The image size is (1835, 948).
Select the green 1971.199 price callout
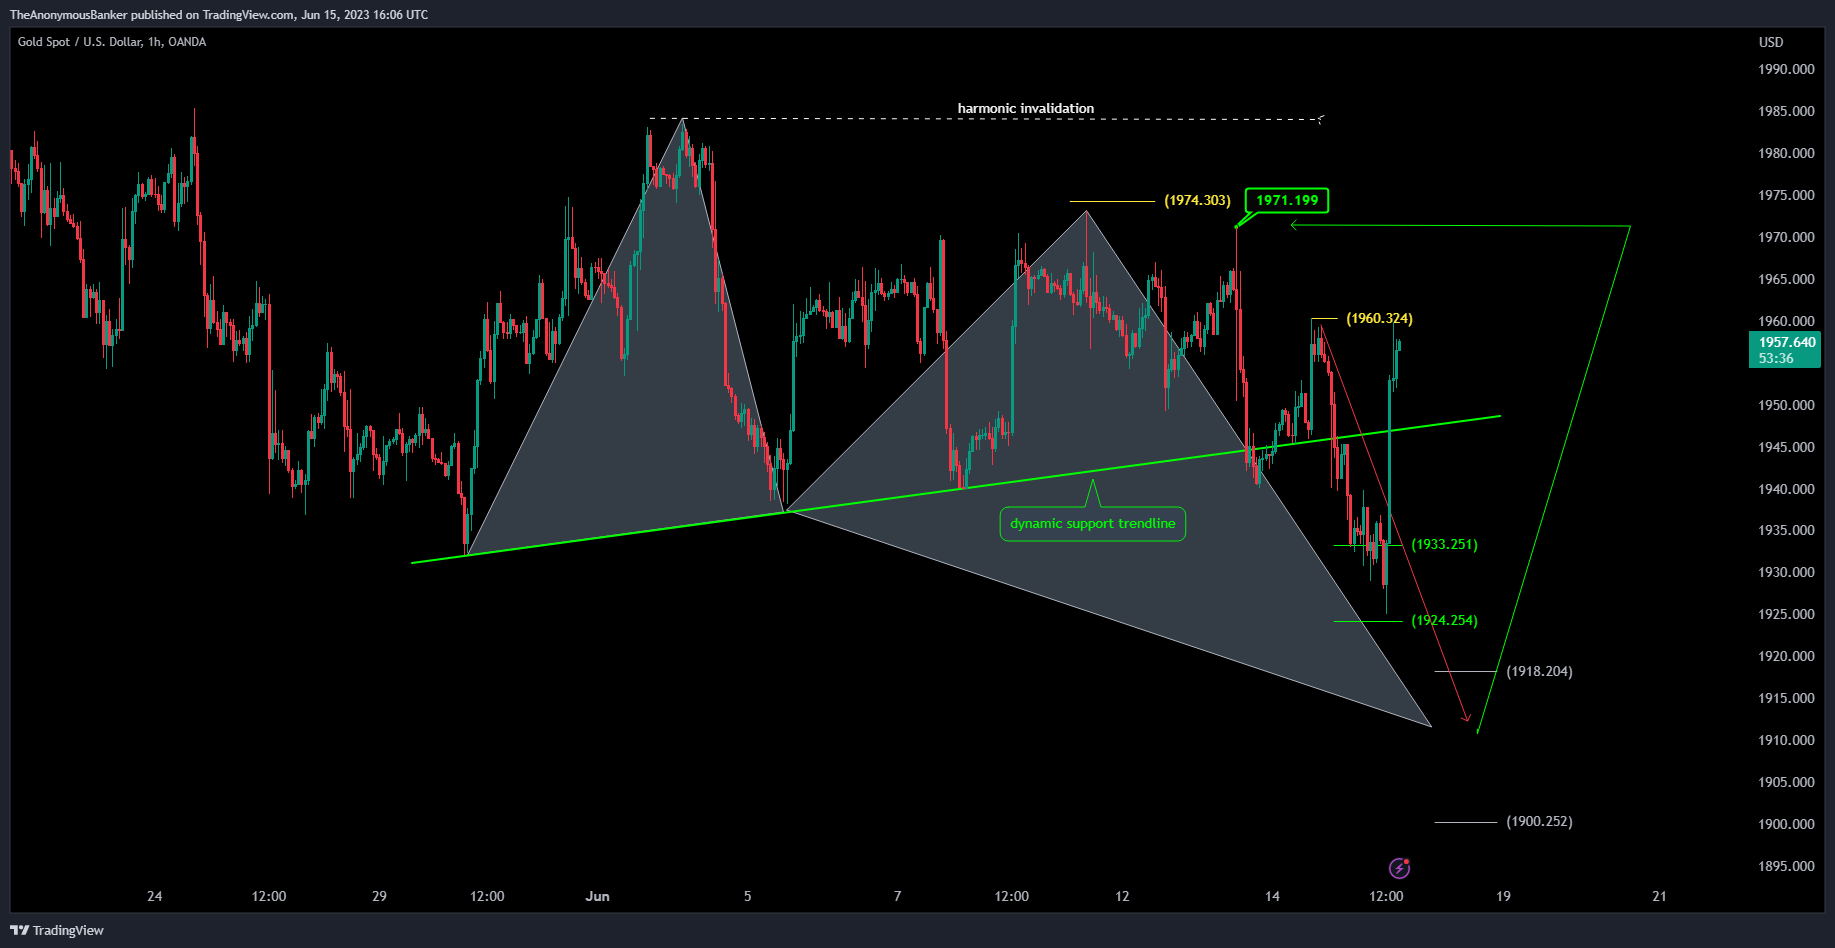[x=1287, y=200]
